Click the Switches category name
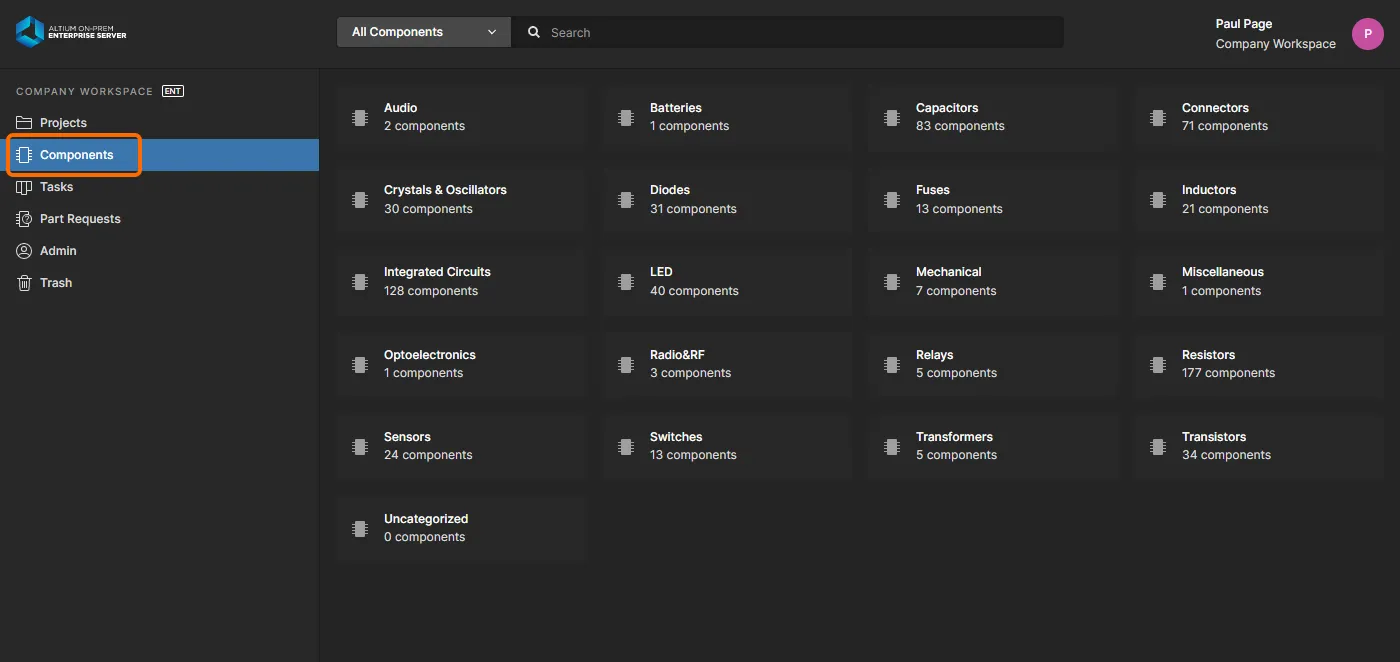Screen dimensions: 1400x662 coord(676,437)
